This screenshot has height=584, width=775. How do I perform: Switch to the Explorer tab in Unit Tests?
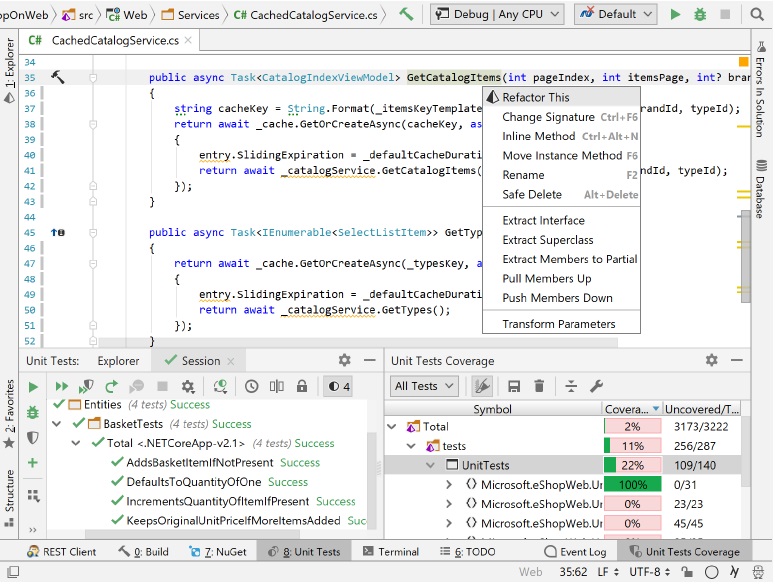pyautogui.click(x=118, y=361)
